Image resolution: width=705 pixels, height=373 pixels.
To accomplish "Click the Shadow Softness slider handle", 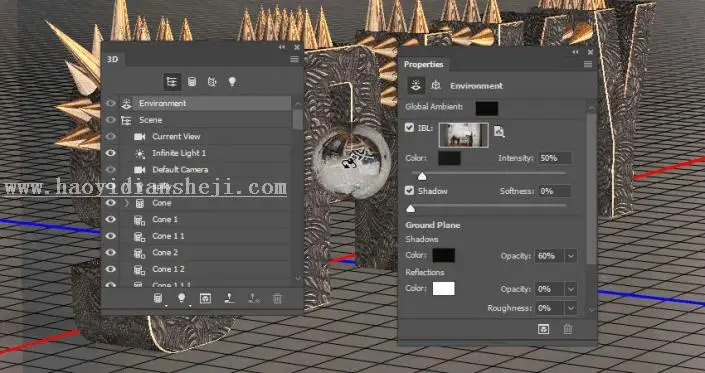I will (411, 209).
